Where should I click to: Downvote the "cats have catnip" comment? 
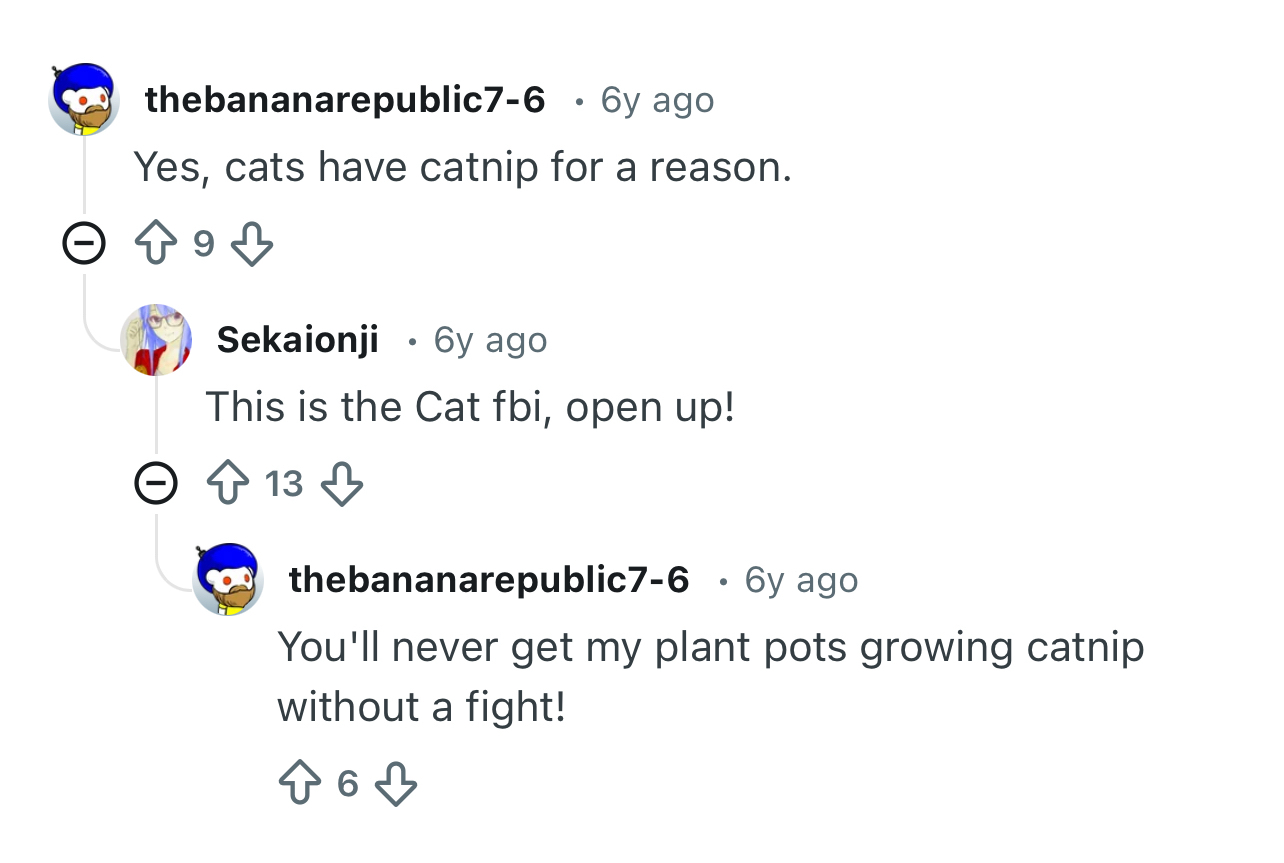(x=252, y=244)
